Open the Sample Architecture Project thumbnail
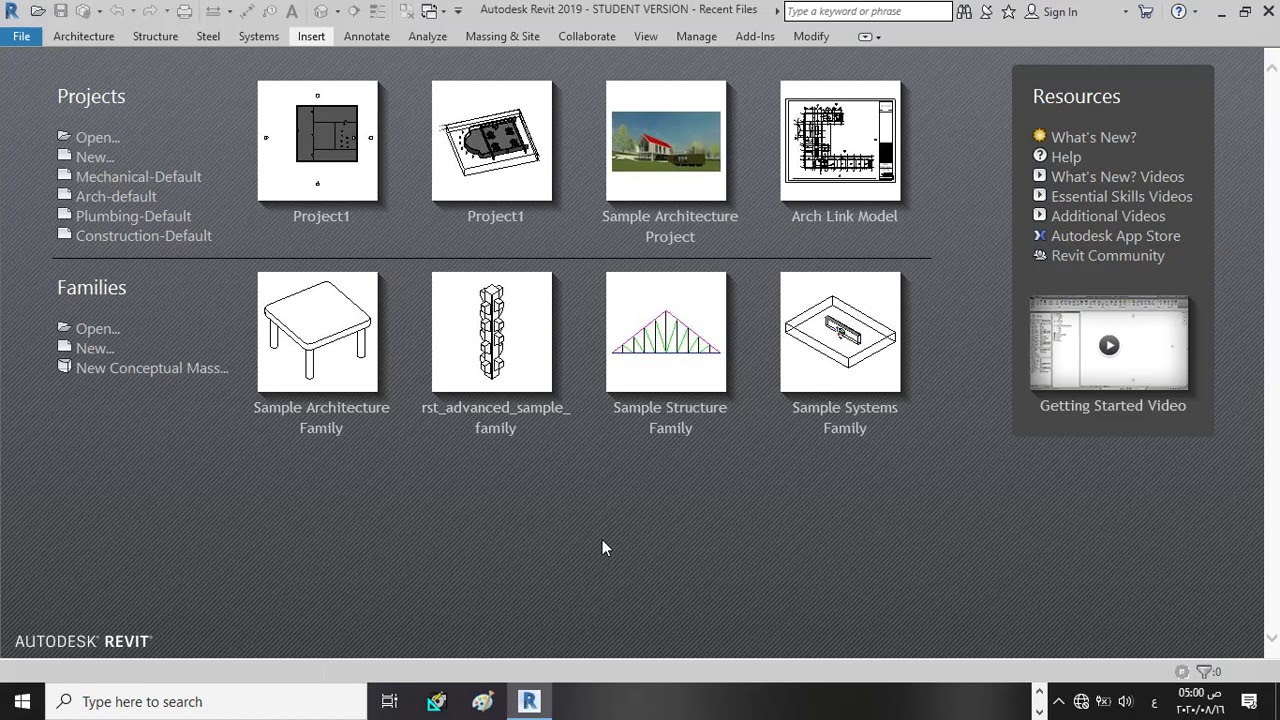The image size is (1280, 720). [666, 141]
